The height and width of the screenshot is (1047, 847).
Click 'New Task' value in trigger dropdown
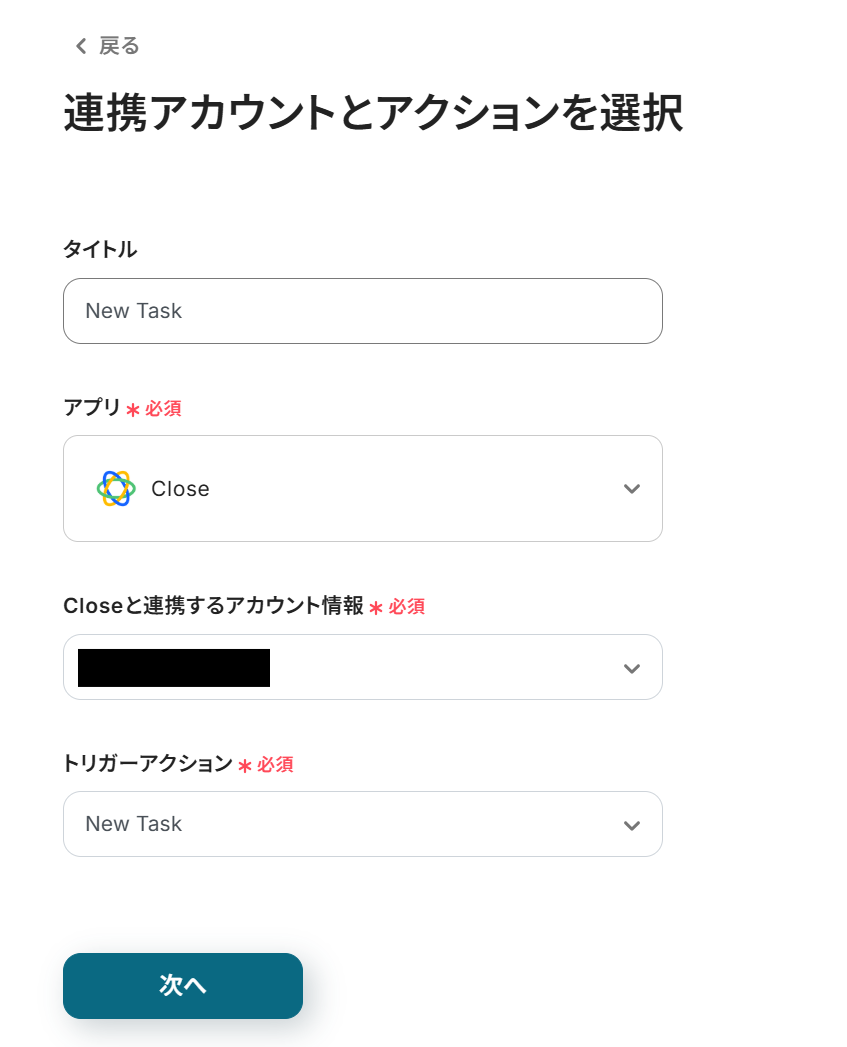134,824
